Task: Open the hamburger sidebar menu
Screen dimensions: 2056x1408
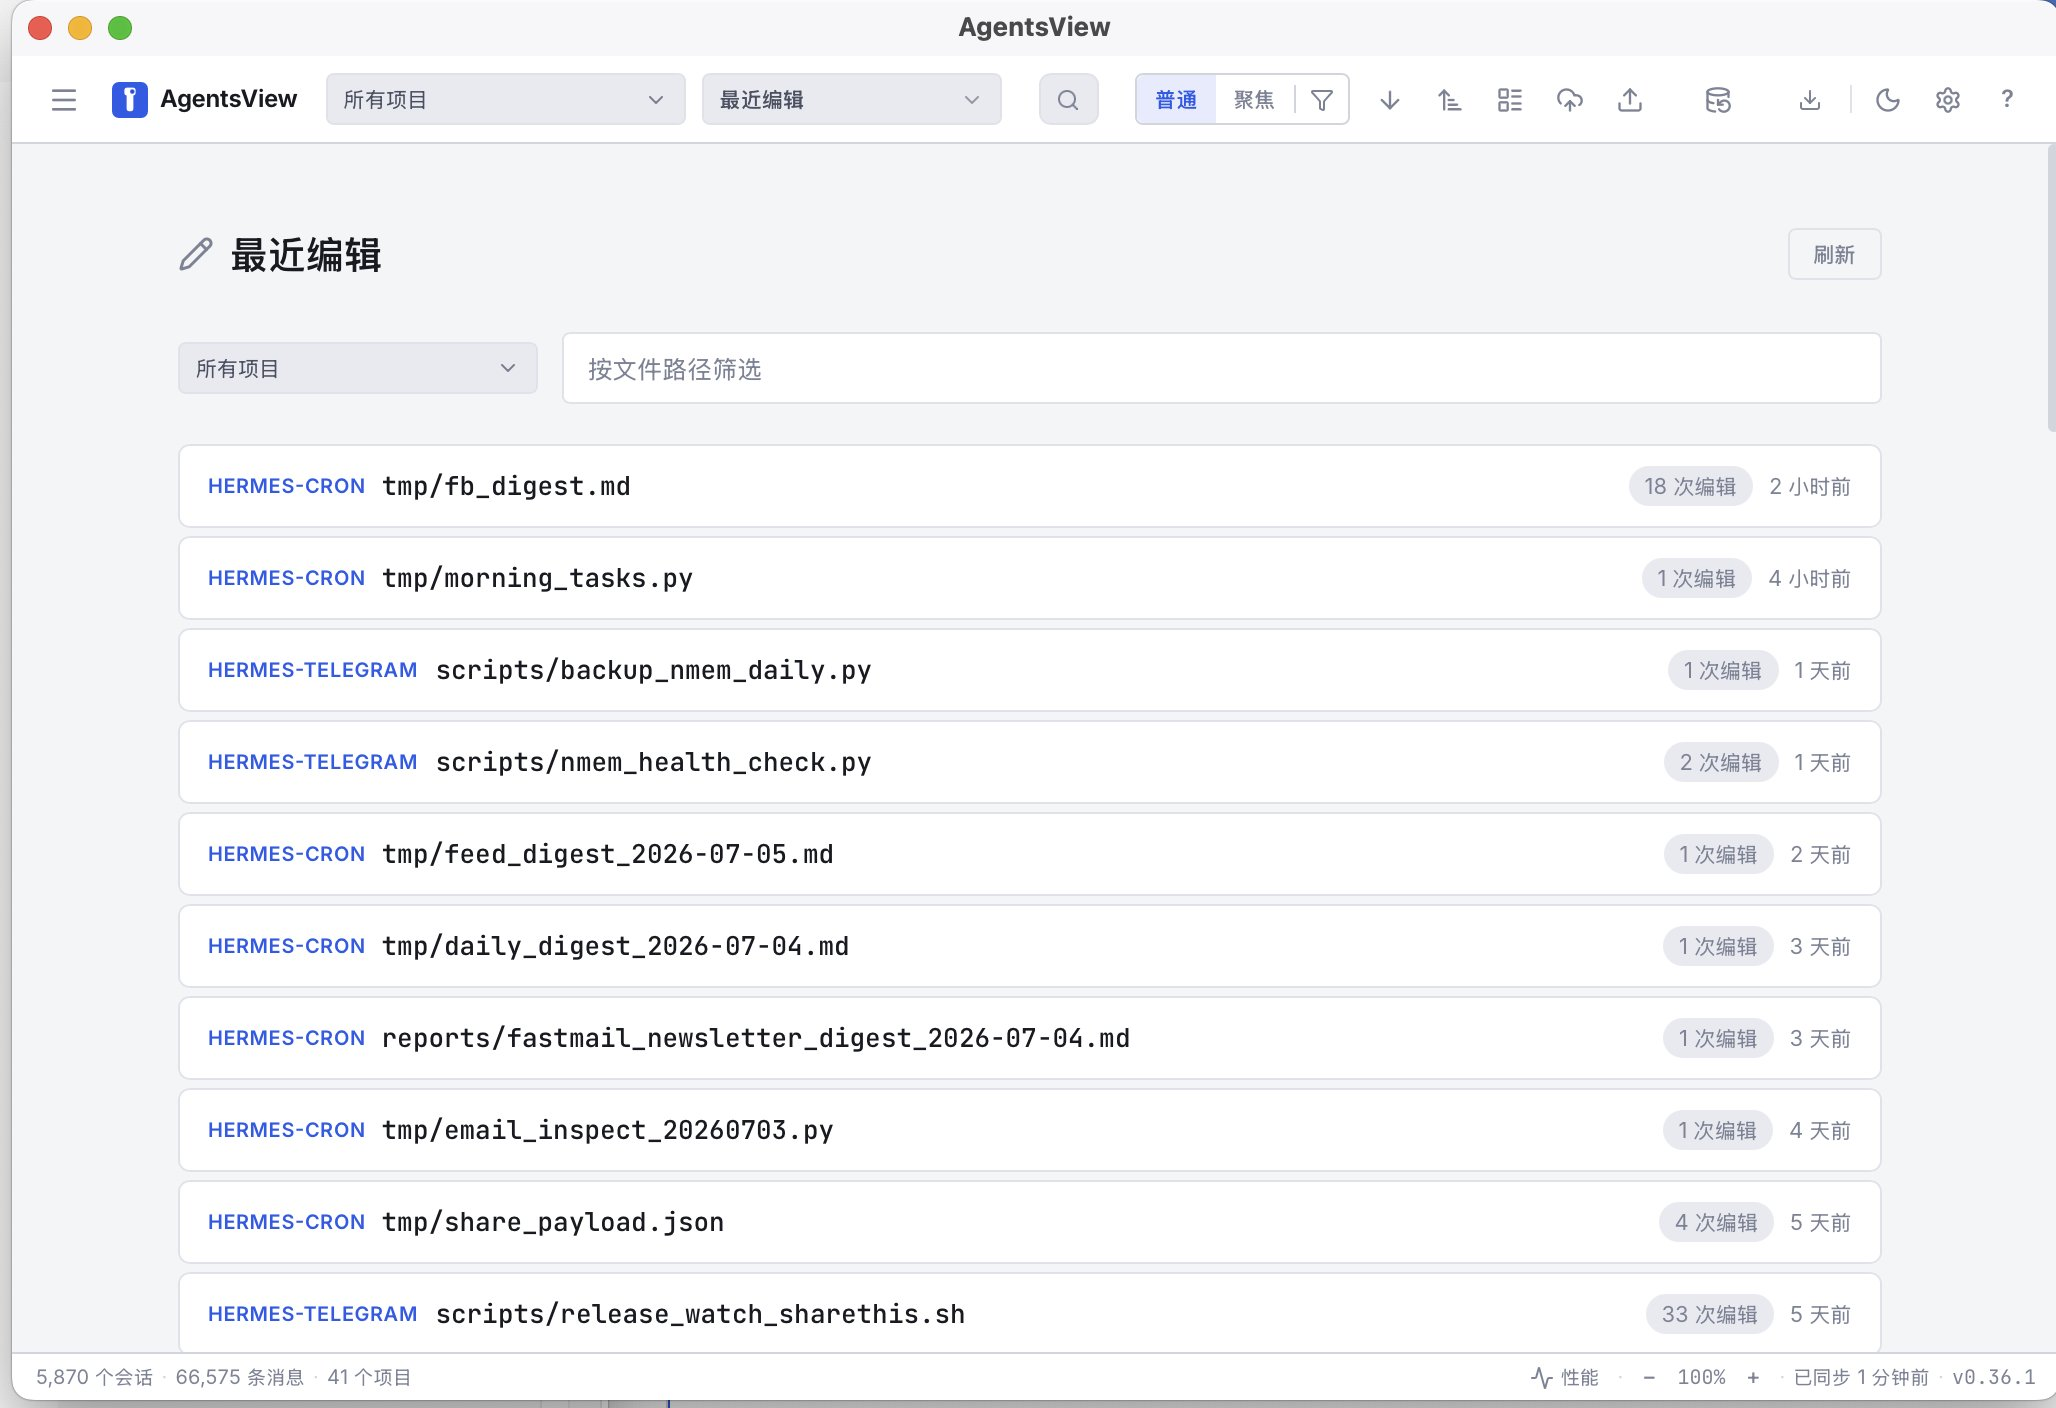Action: tap(64, 100)
